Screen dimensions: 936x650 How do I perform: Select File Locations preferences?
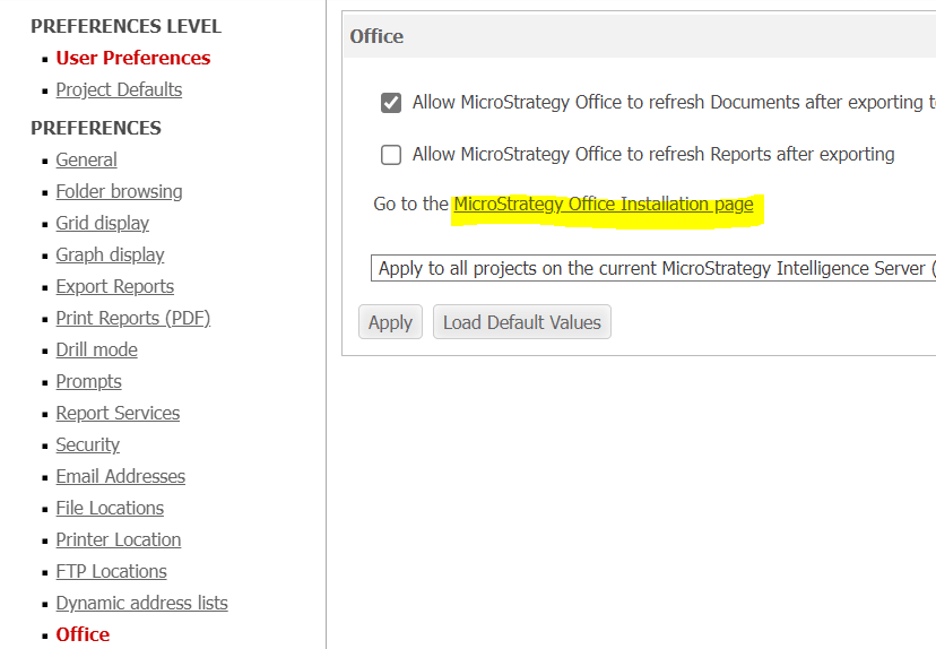[110, 508]
